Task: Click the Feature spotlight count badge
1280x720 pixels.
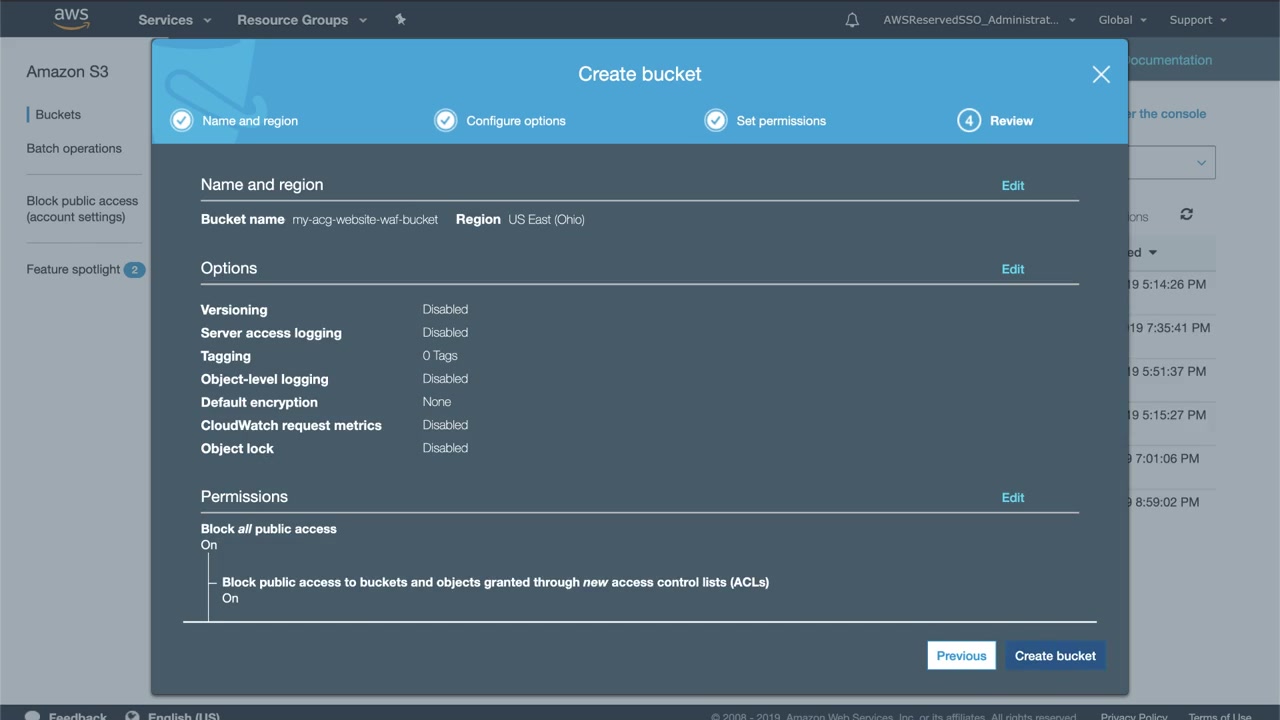Action: pyautogui.click(x=134, y=270)
